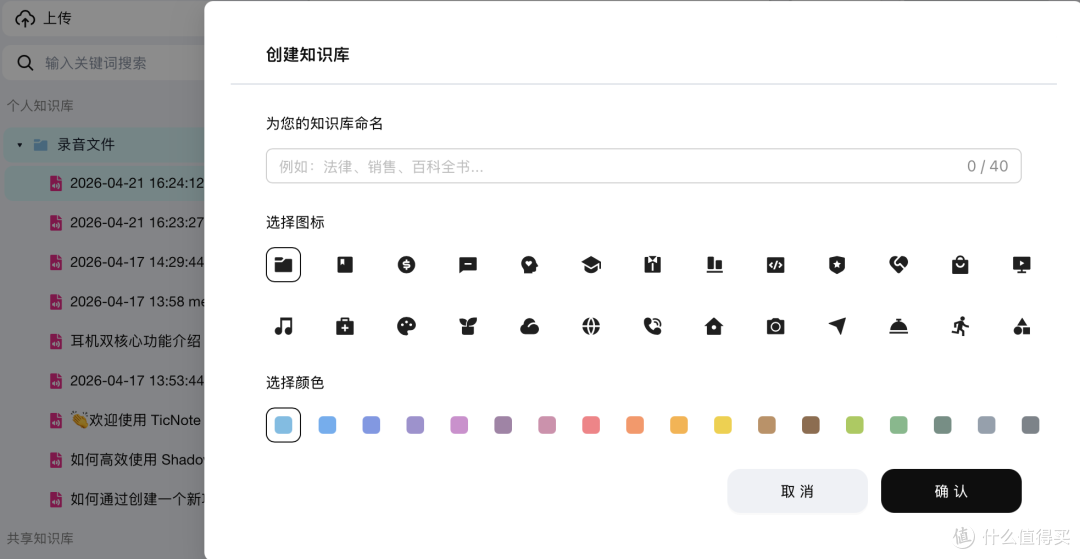1080x559 pixels.
Task: Select the paint palette icon
Action: click(x=406, y=326)
